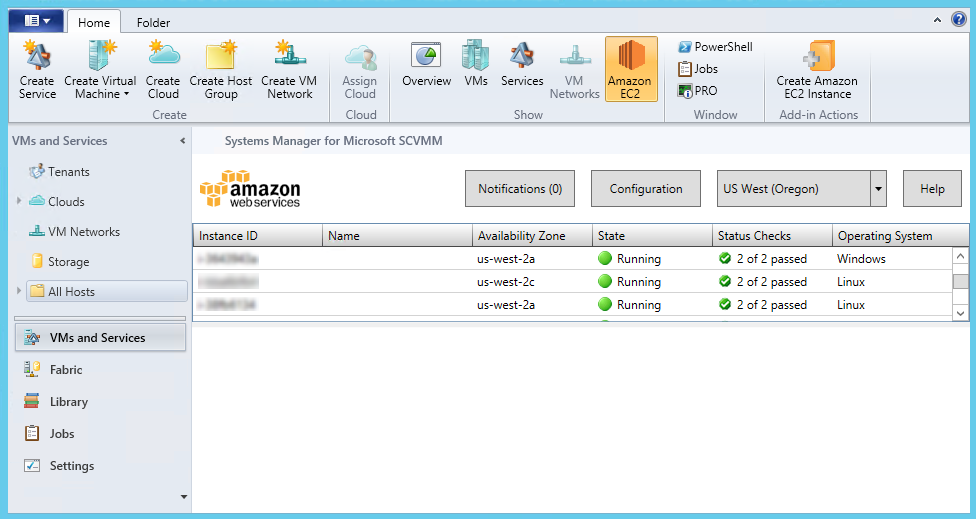Screen dimensions: 976x519
Task: Click the Amazon Web Services logo
Action: [250, 189]
